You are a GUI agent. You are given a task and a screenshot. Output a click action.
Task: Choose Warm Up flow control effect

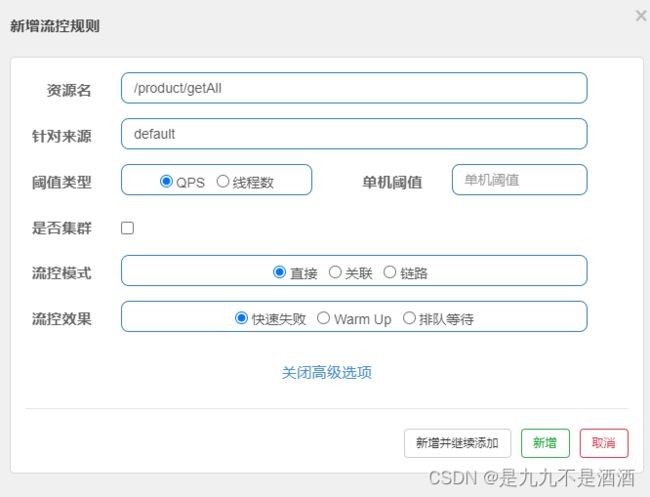[x=323, y=318]
